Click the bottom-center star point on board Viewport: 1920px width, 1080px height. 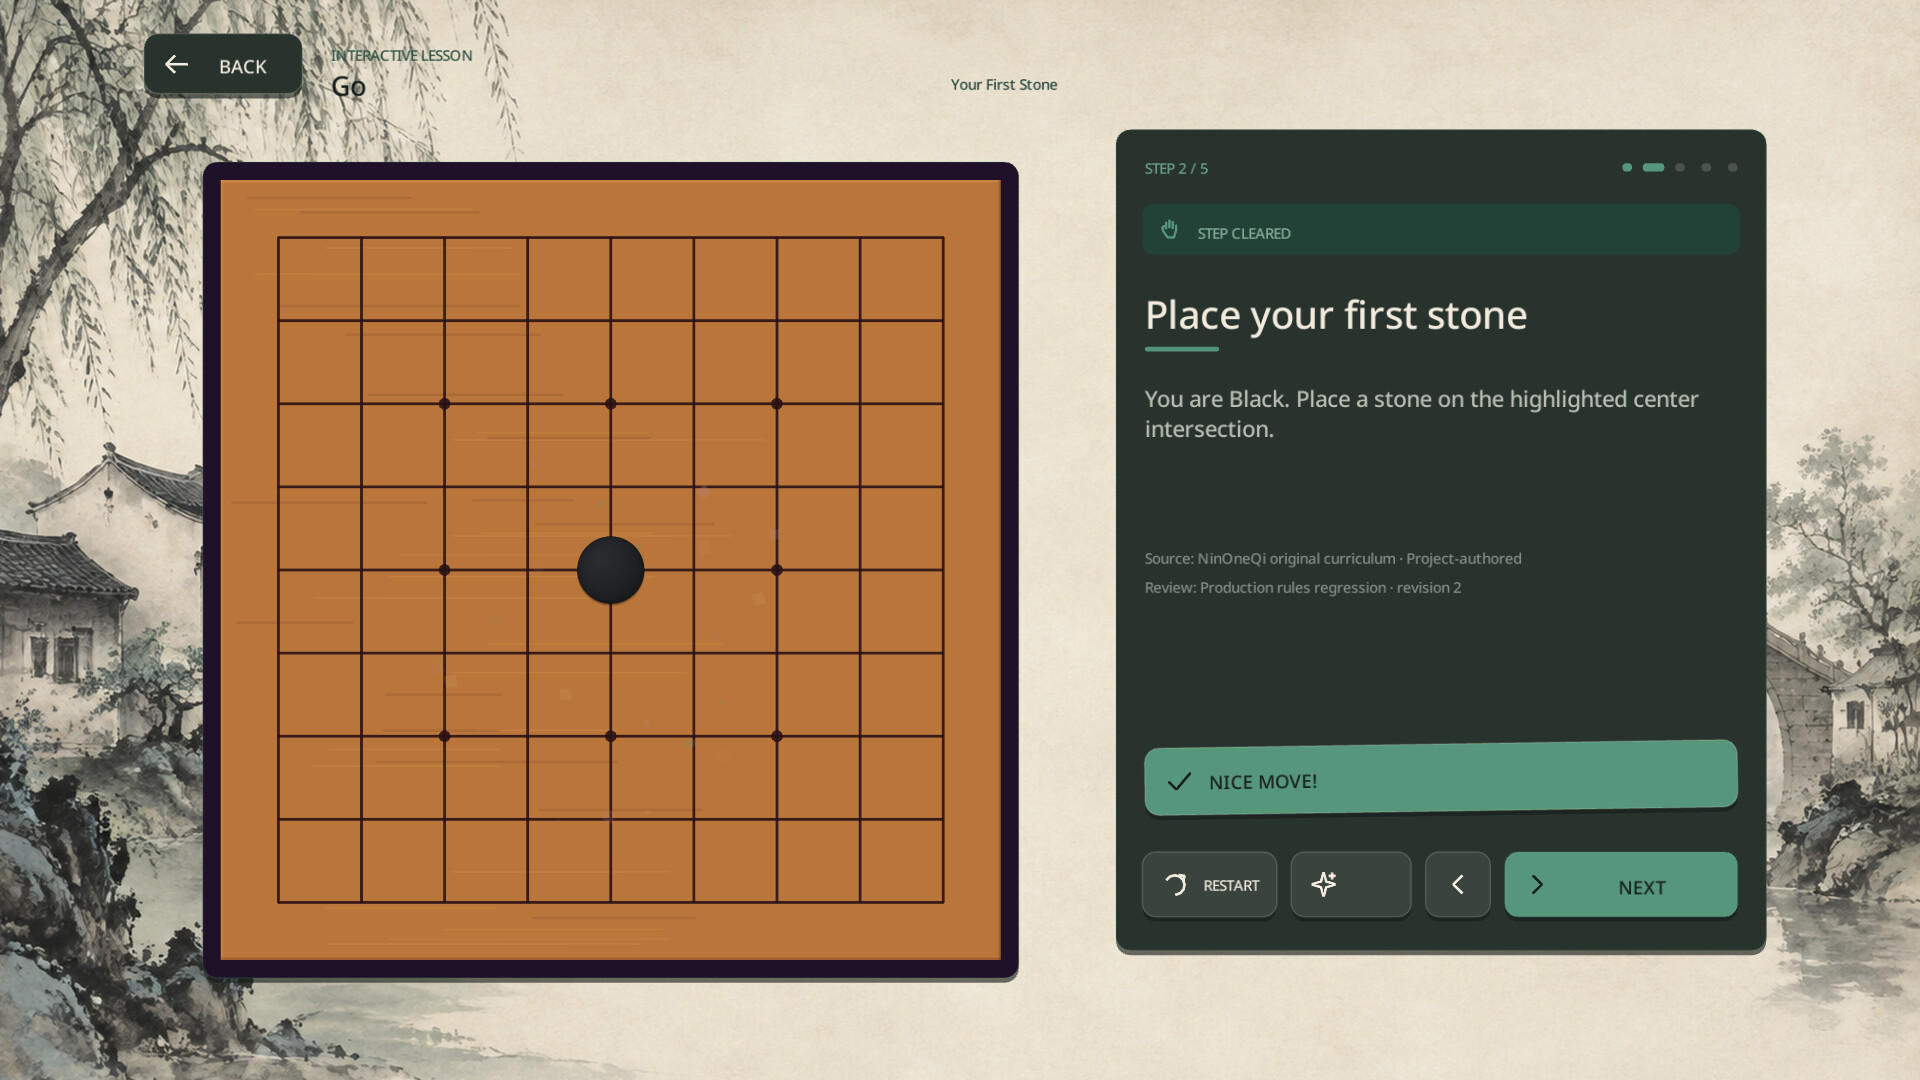[x=610, y=736]
